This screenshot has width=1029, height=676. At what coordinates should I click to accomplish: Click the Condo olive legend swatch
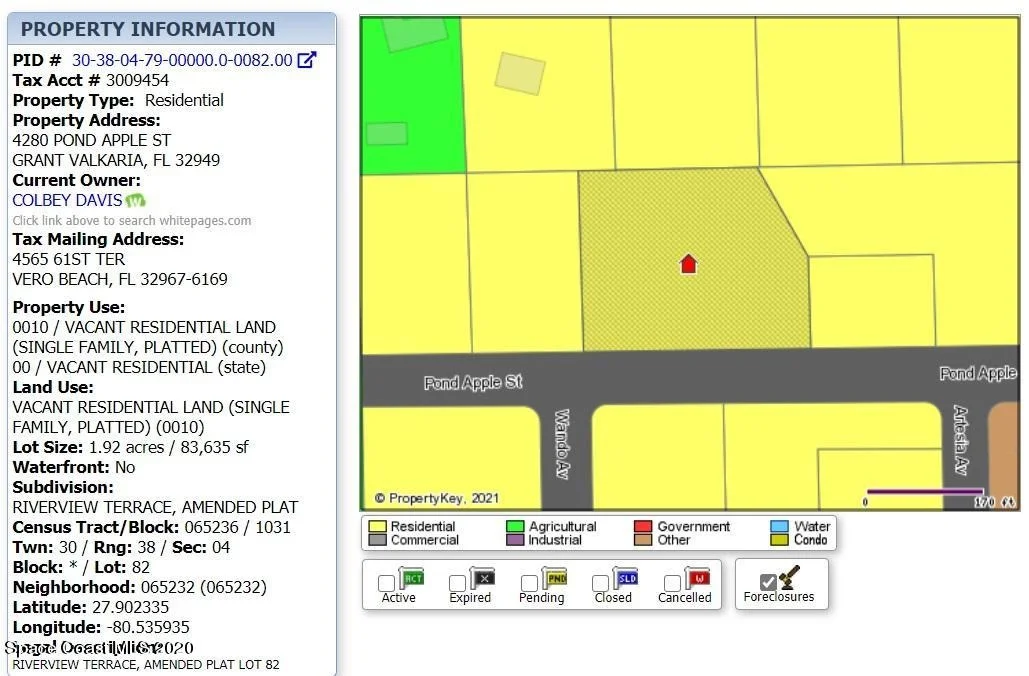click(780, 540)
